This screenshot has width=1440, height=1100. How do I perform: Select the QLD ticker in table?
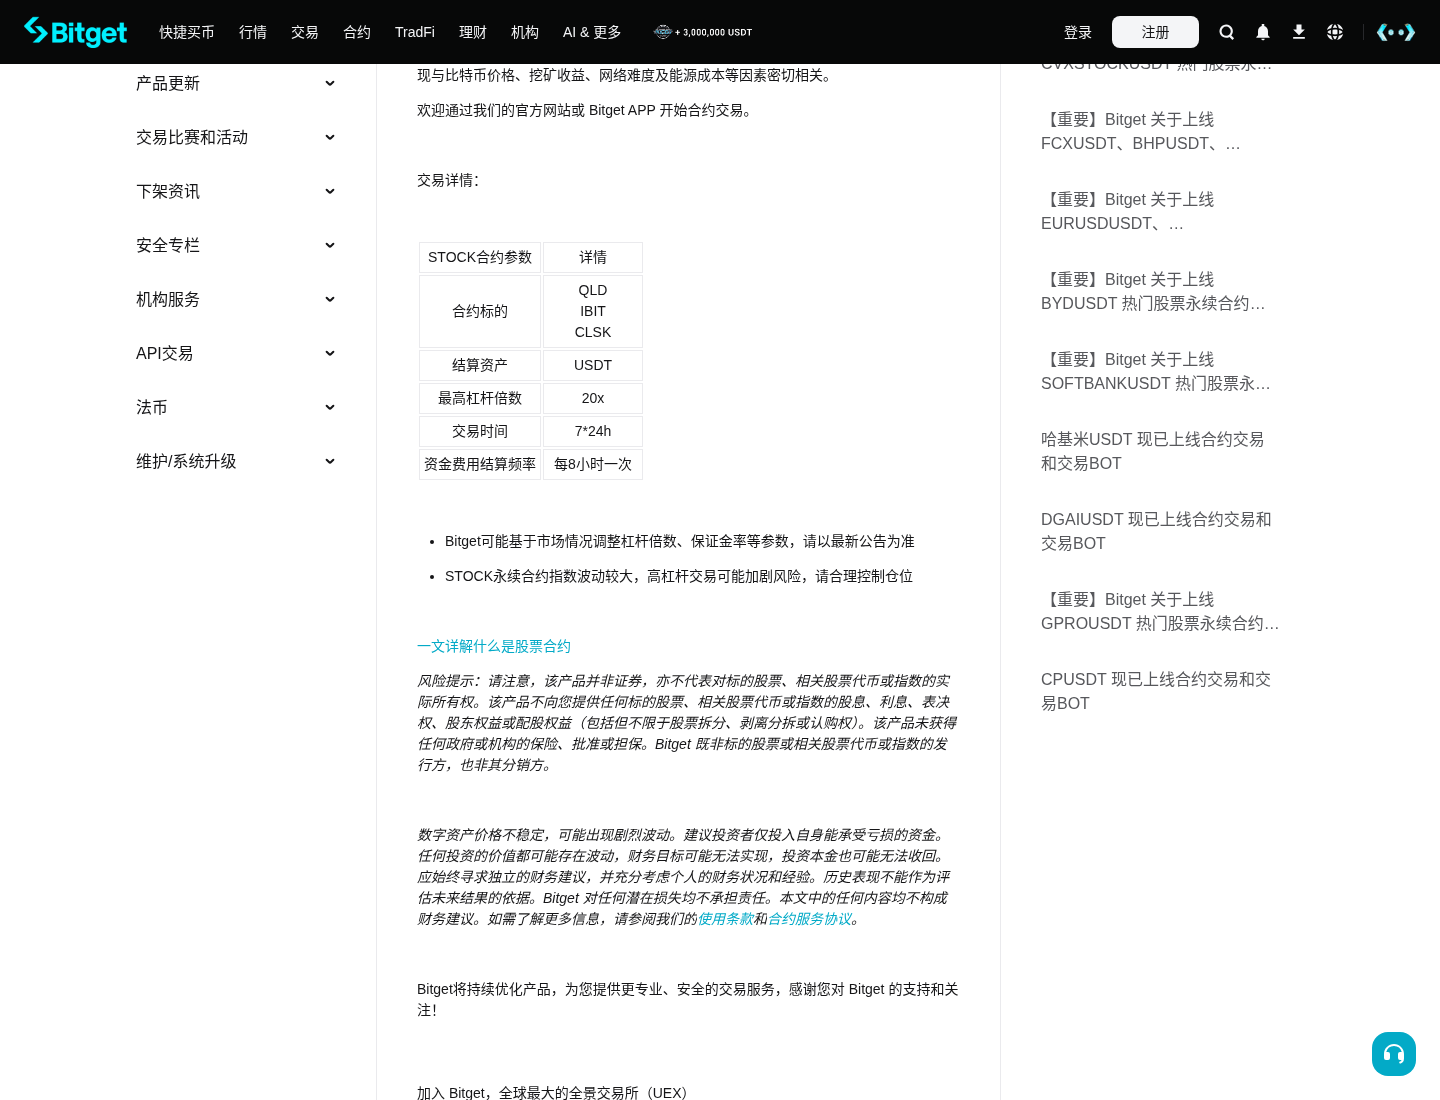[593, 290]
